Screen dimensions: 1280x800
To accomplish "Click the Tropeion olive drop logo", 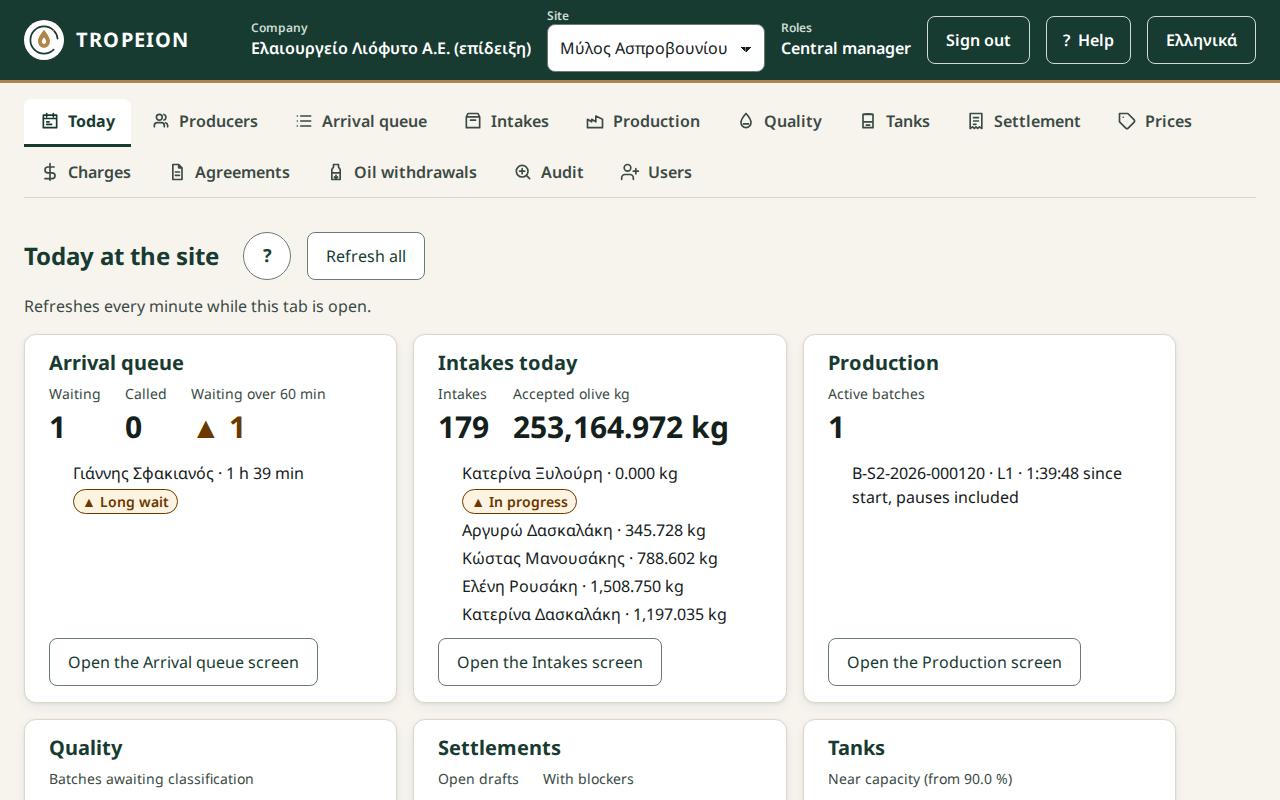I will 44,40.
